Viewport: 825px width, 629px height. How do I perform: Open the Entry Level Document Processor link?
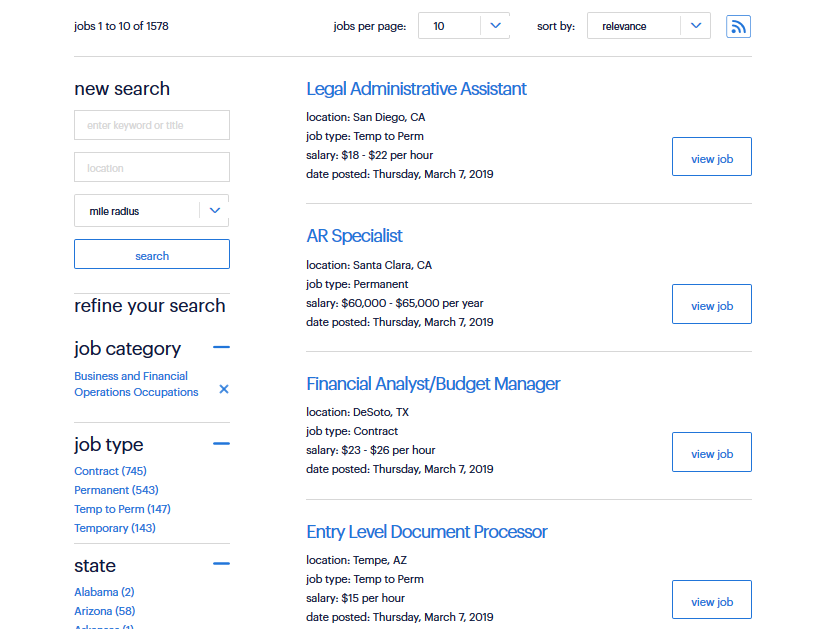click(x=426, y=532)
